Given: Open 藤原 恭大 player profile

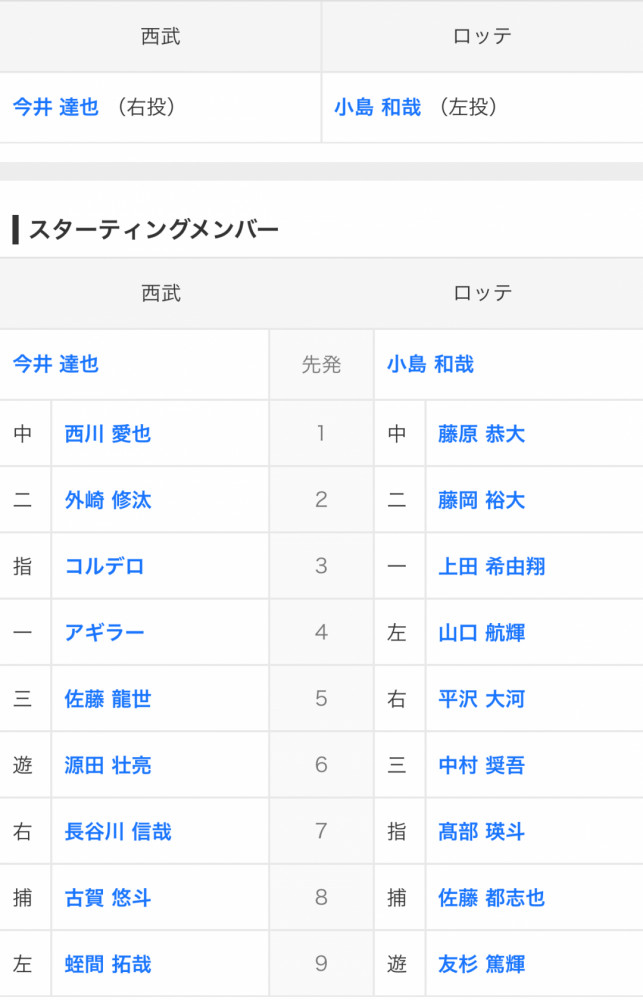Looking at the screenshot, I should pos(481,434).
